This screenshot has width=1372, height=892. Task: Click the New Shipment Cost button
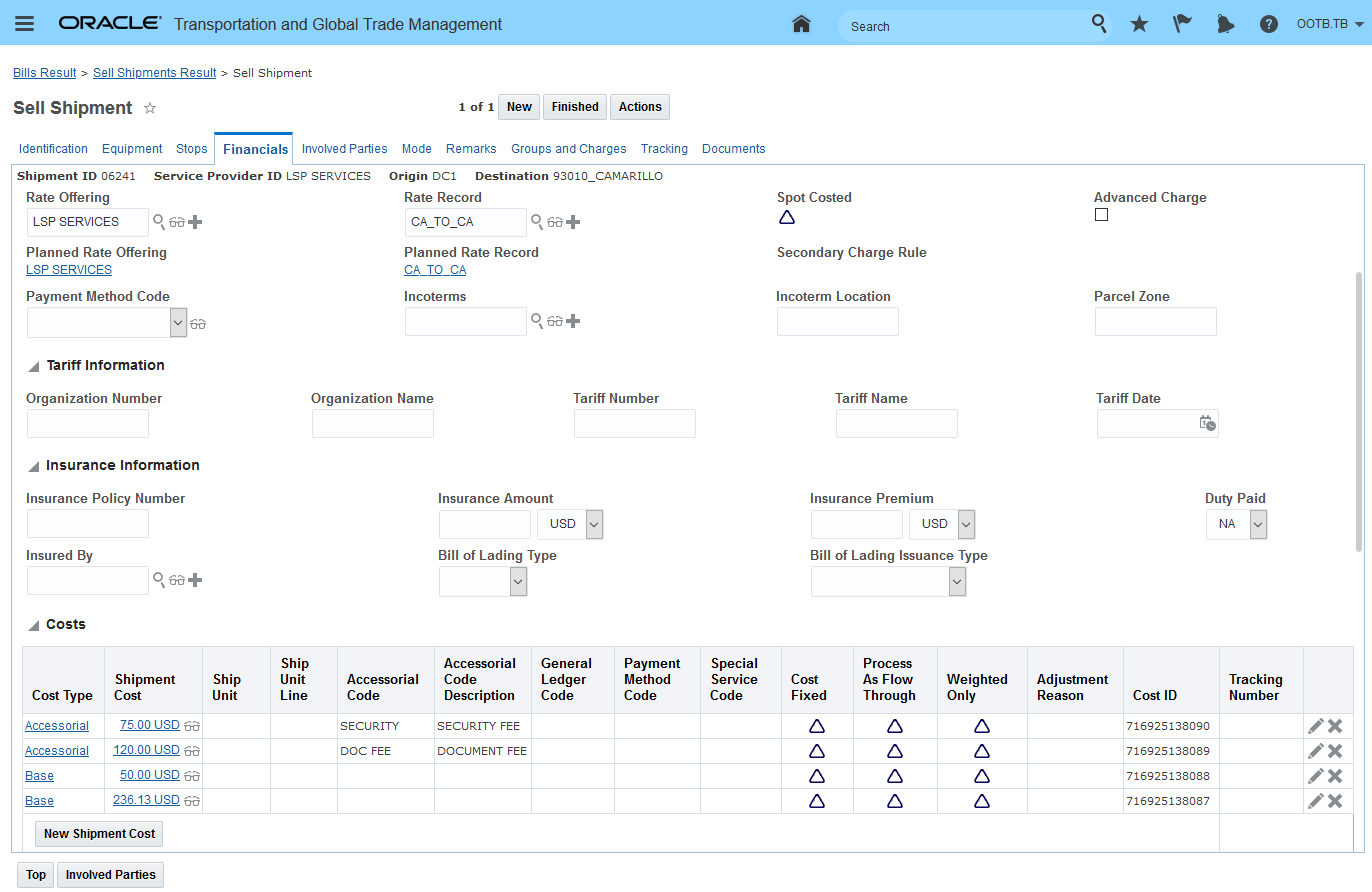(x=99, y=834)
